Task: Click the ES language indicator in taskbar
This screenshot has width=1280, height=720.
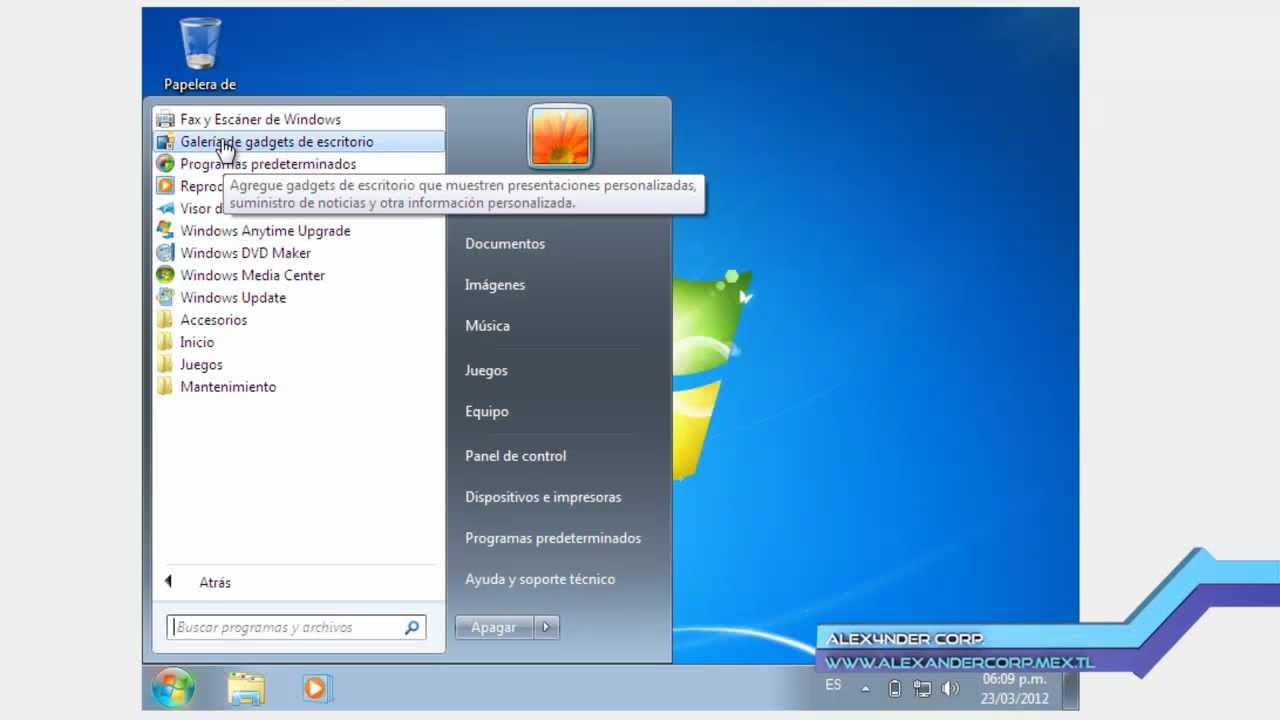Action: click(x=833, y=686)
